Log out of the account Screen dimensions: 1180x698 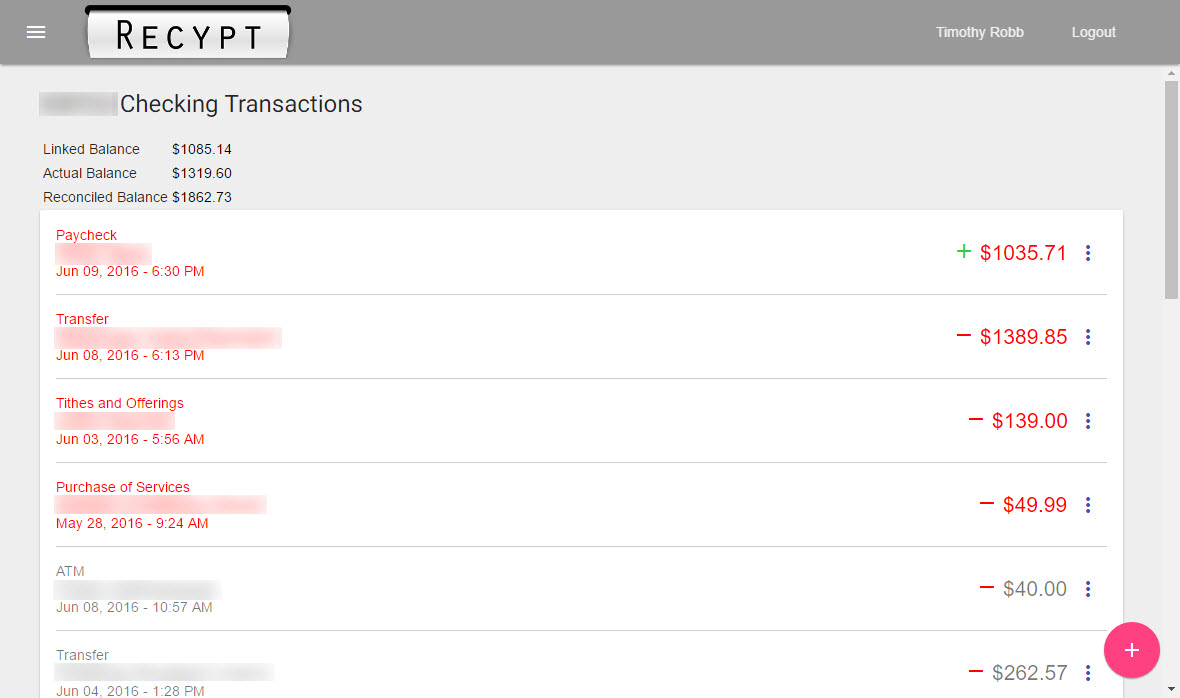(1093, 32)
